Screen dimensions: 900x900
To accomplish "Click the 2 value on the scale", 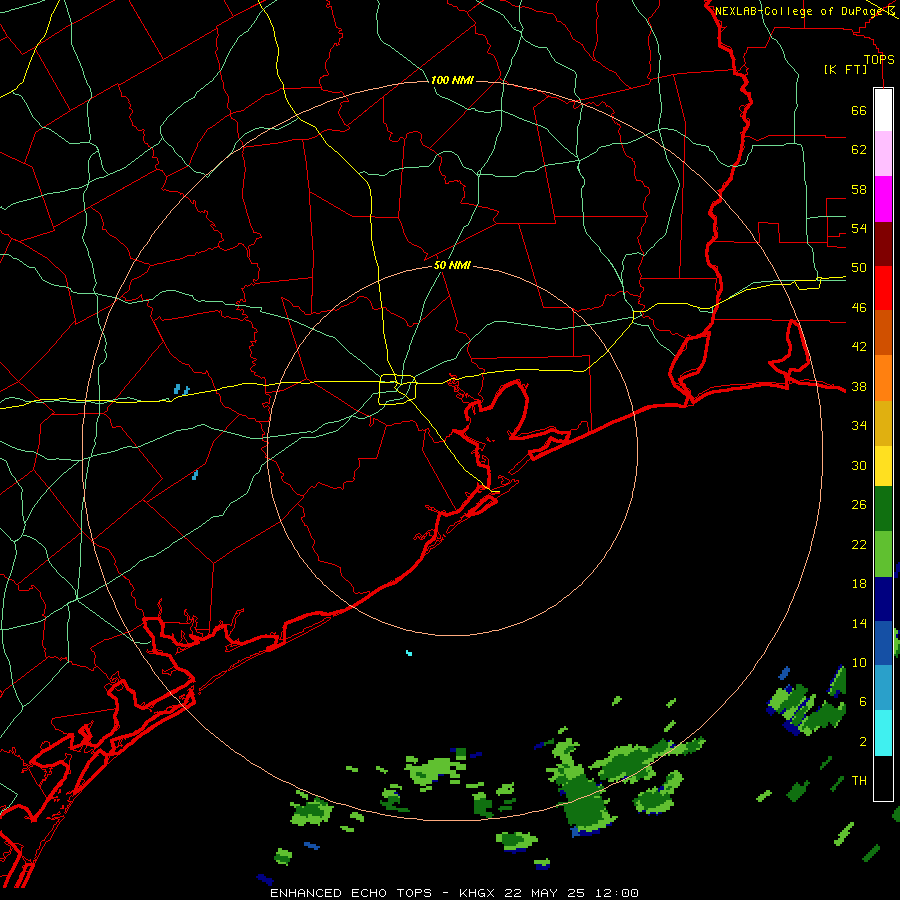I will click(863, 742).
